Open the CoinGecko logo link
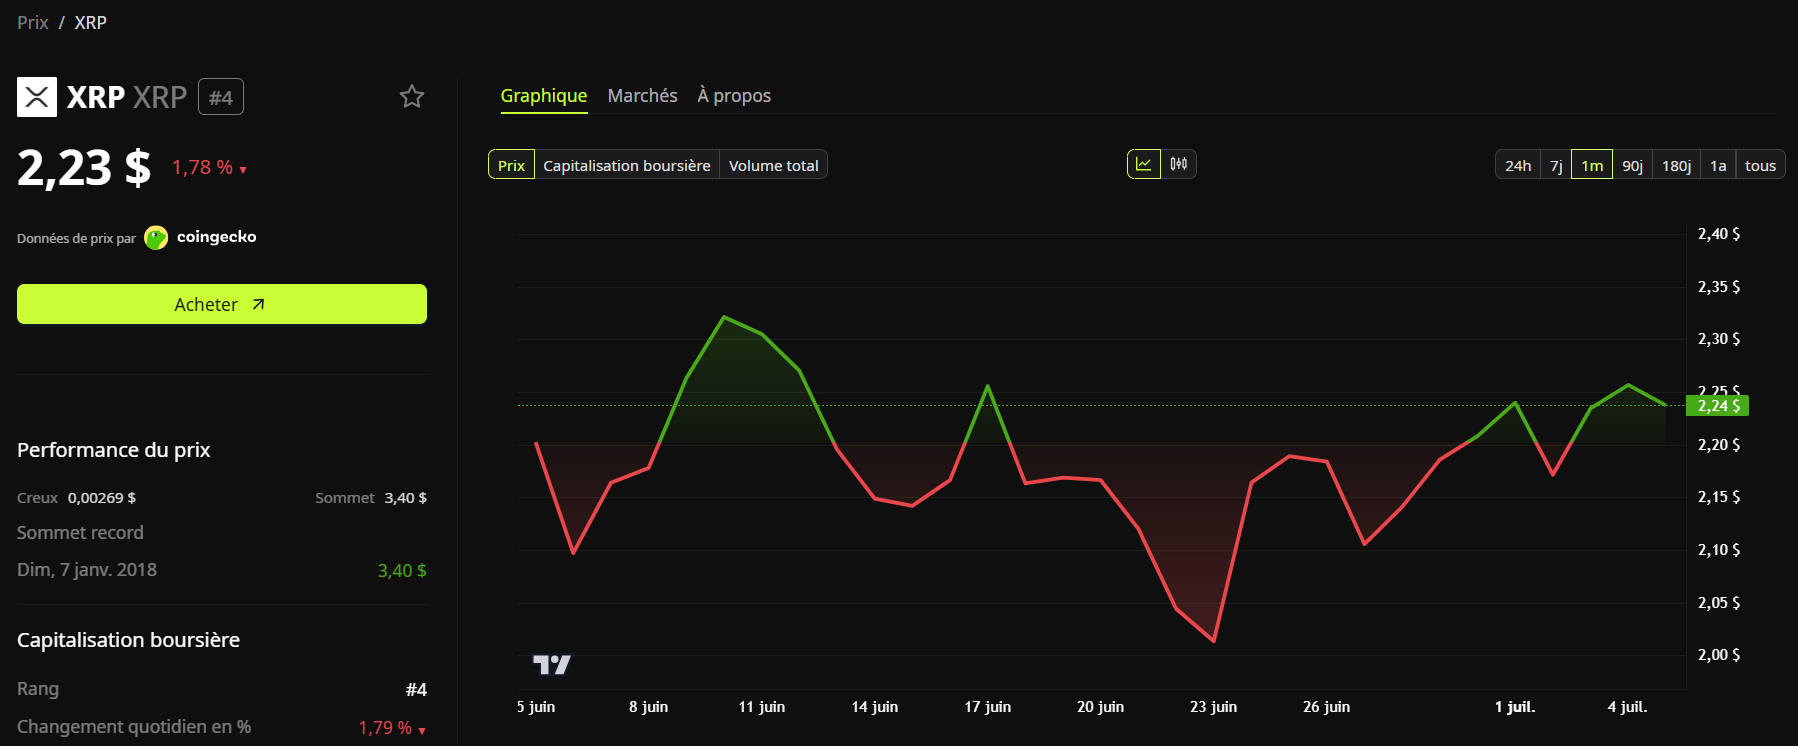This screenshot has height=746, width=1798. [156, 237]
